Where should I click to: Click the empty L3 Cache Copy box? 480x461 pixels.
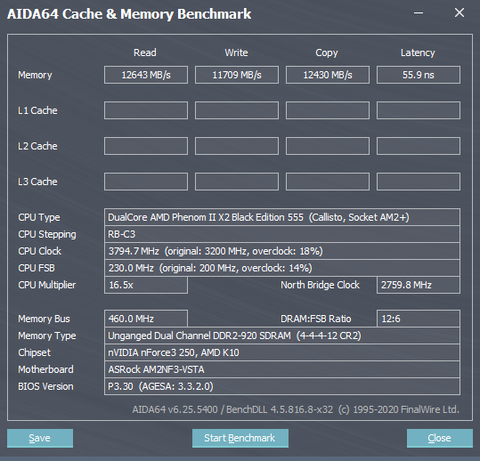[328, 182]
